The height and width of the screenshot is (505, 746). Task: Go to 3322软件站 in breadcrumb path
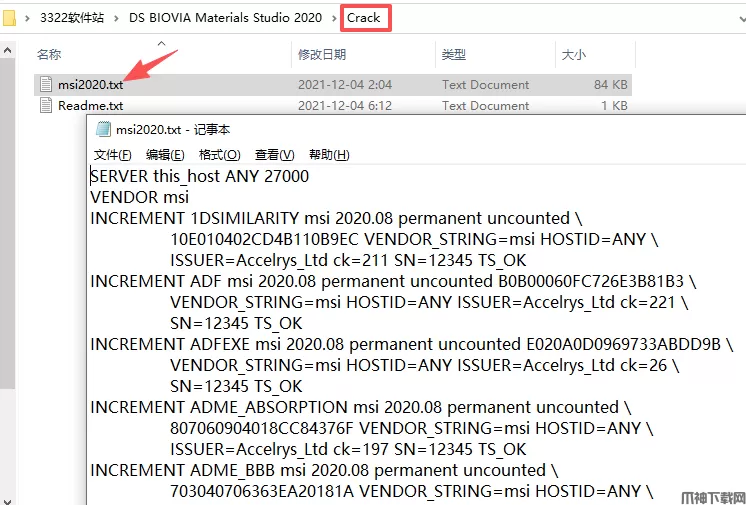tap(72, 18)
